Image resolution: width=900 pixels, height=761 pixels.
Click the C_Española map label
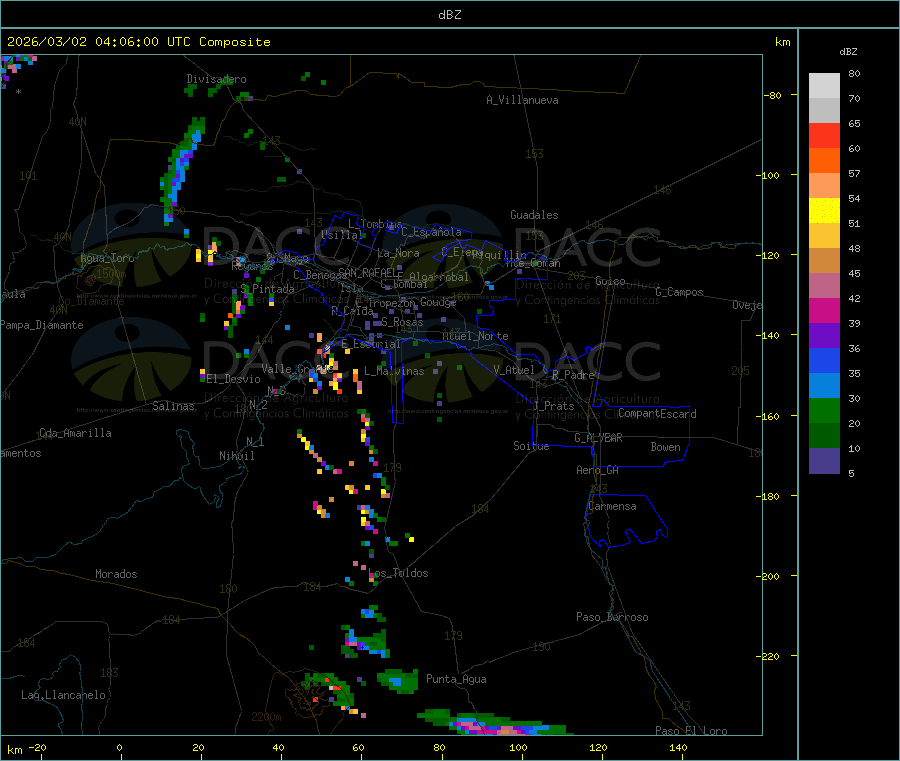431,232
